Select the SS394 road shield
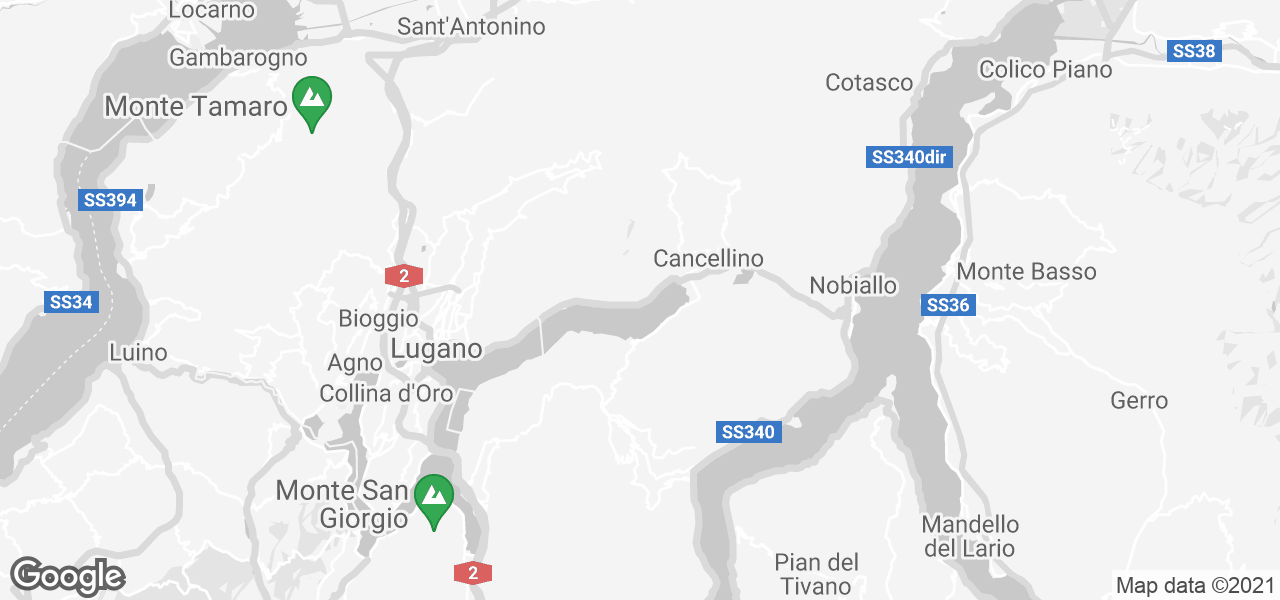Screen dimensions: 1280x600 [x=110, y=200]
